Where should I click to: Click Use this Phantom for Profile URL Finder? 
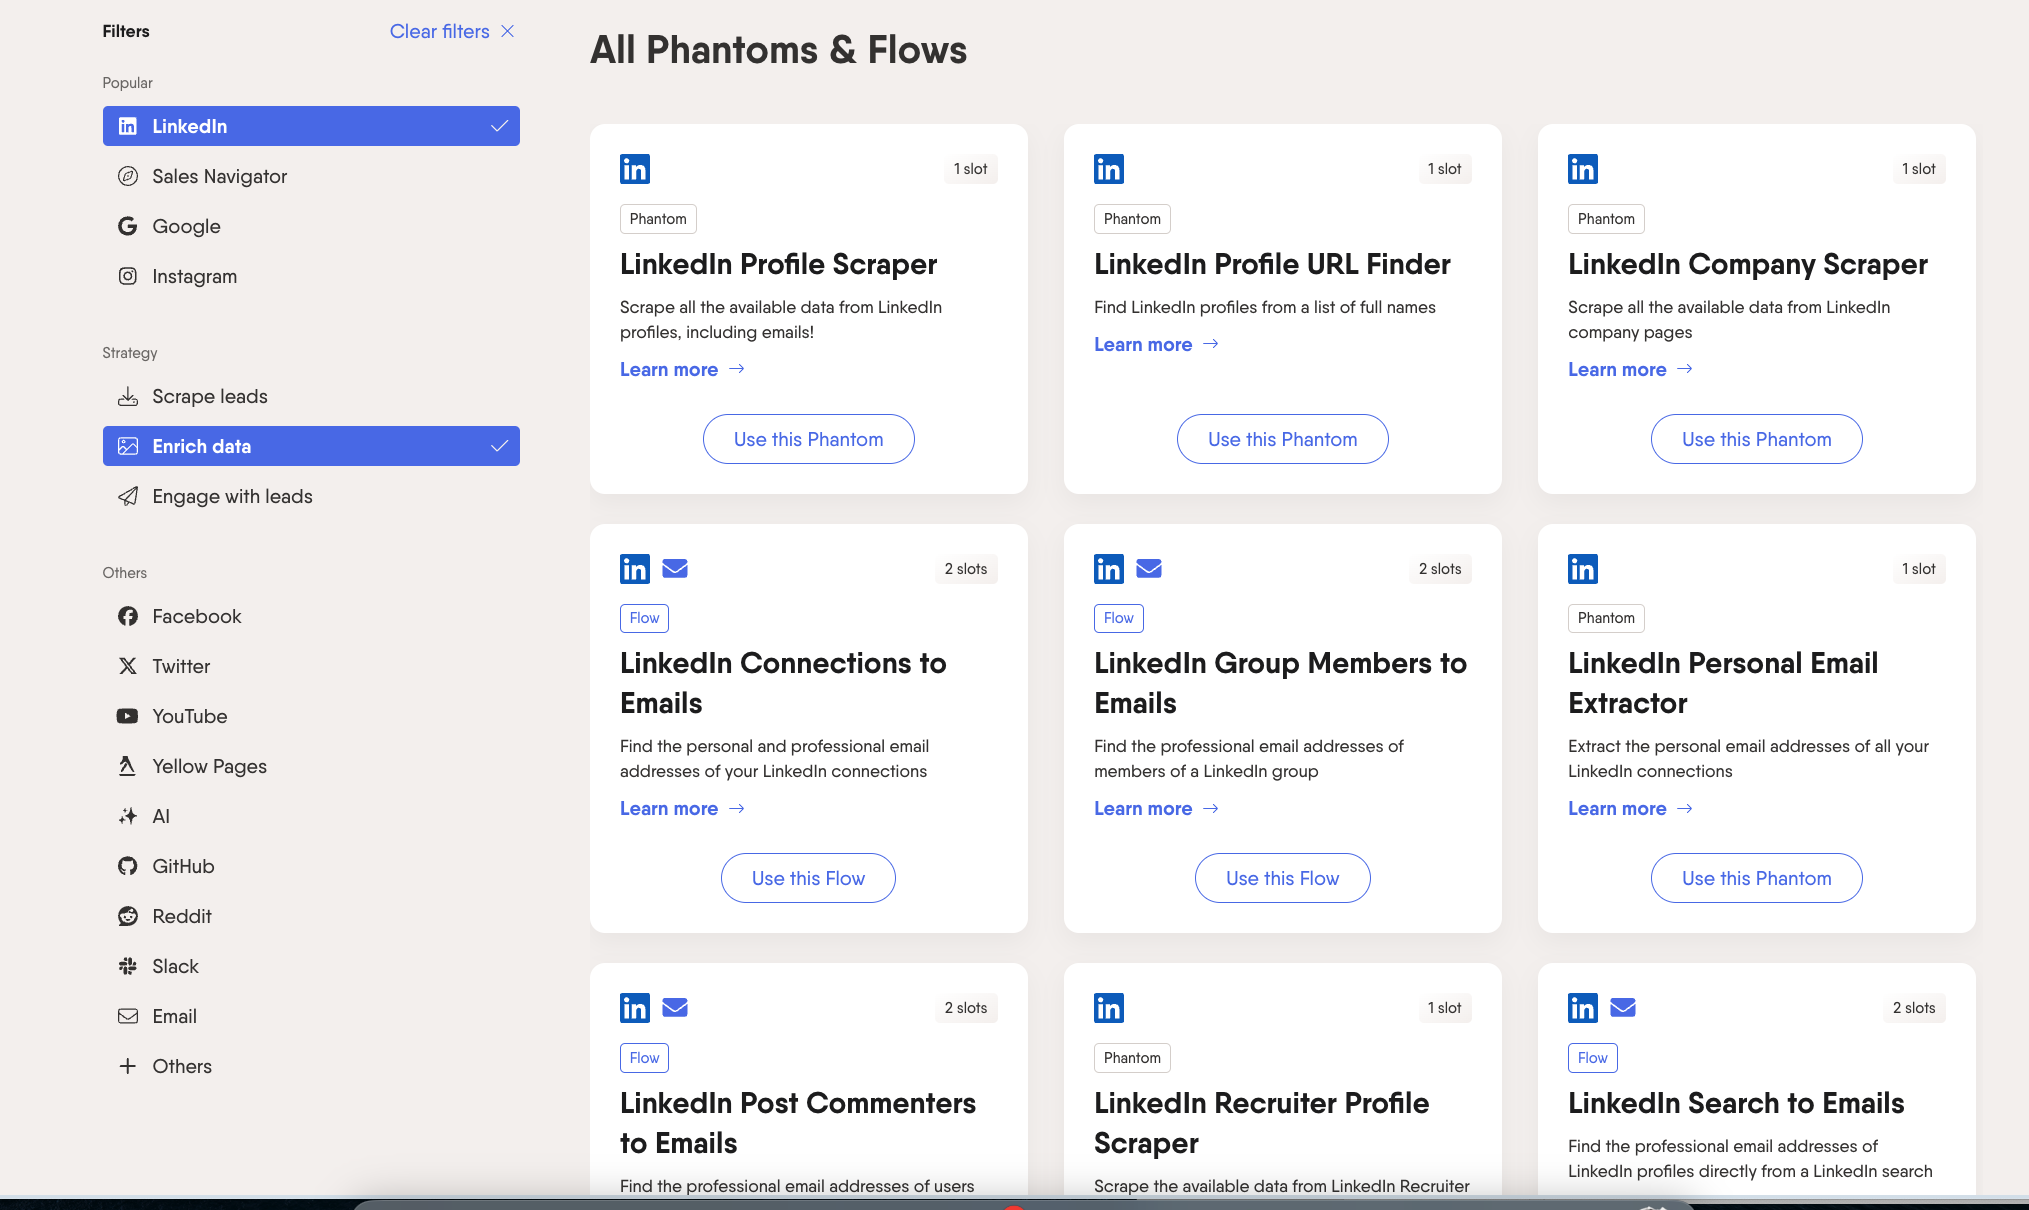click(x=1282, y=439)
